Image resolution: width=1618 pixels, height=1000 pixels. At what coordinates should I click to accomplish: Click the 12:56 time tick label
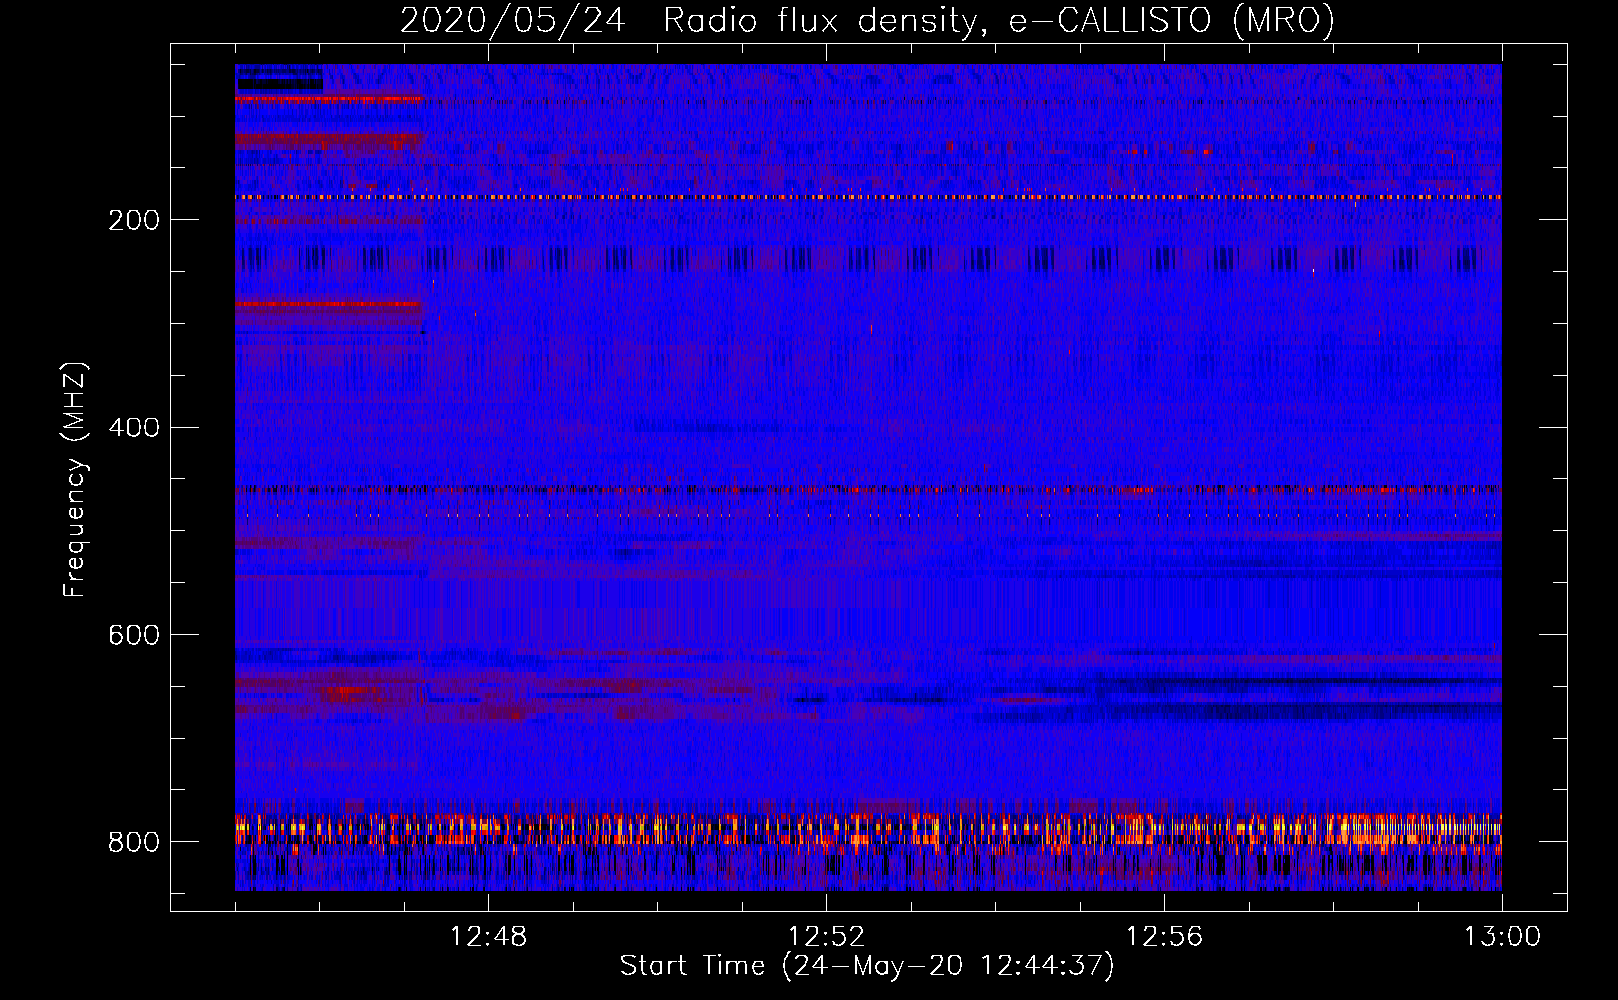tap(1164, 937)
